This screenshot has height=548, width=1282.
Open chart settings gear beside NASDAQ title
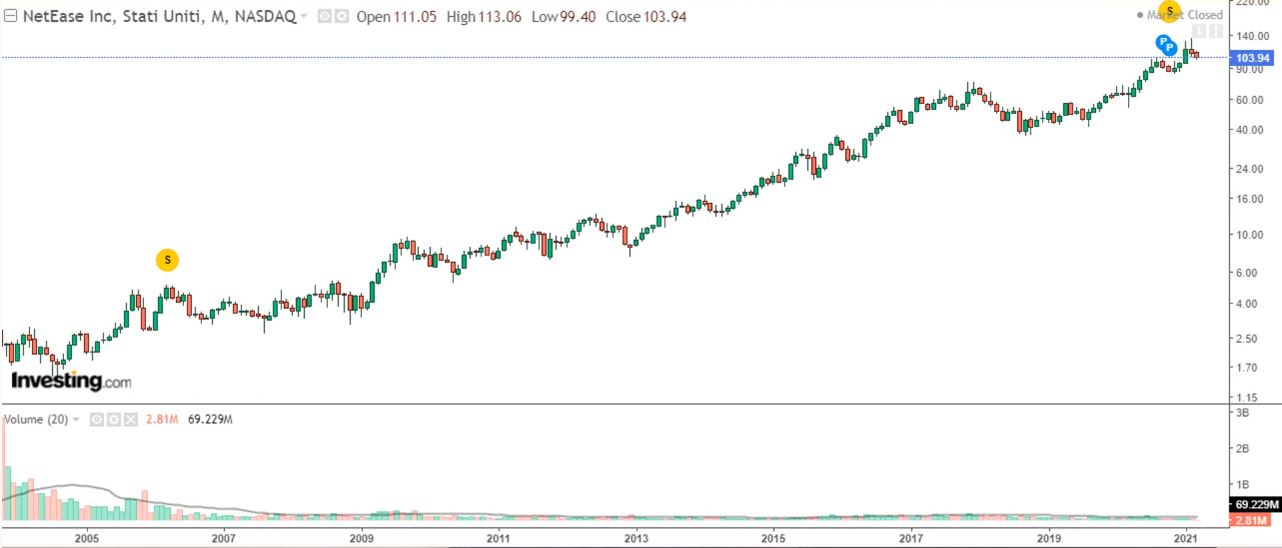[342, 17]
